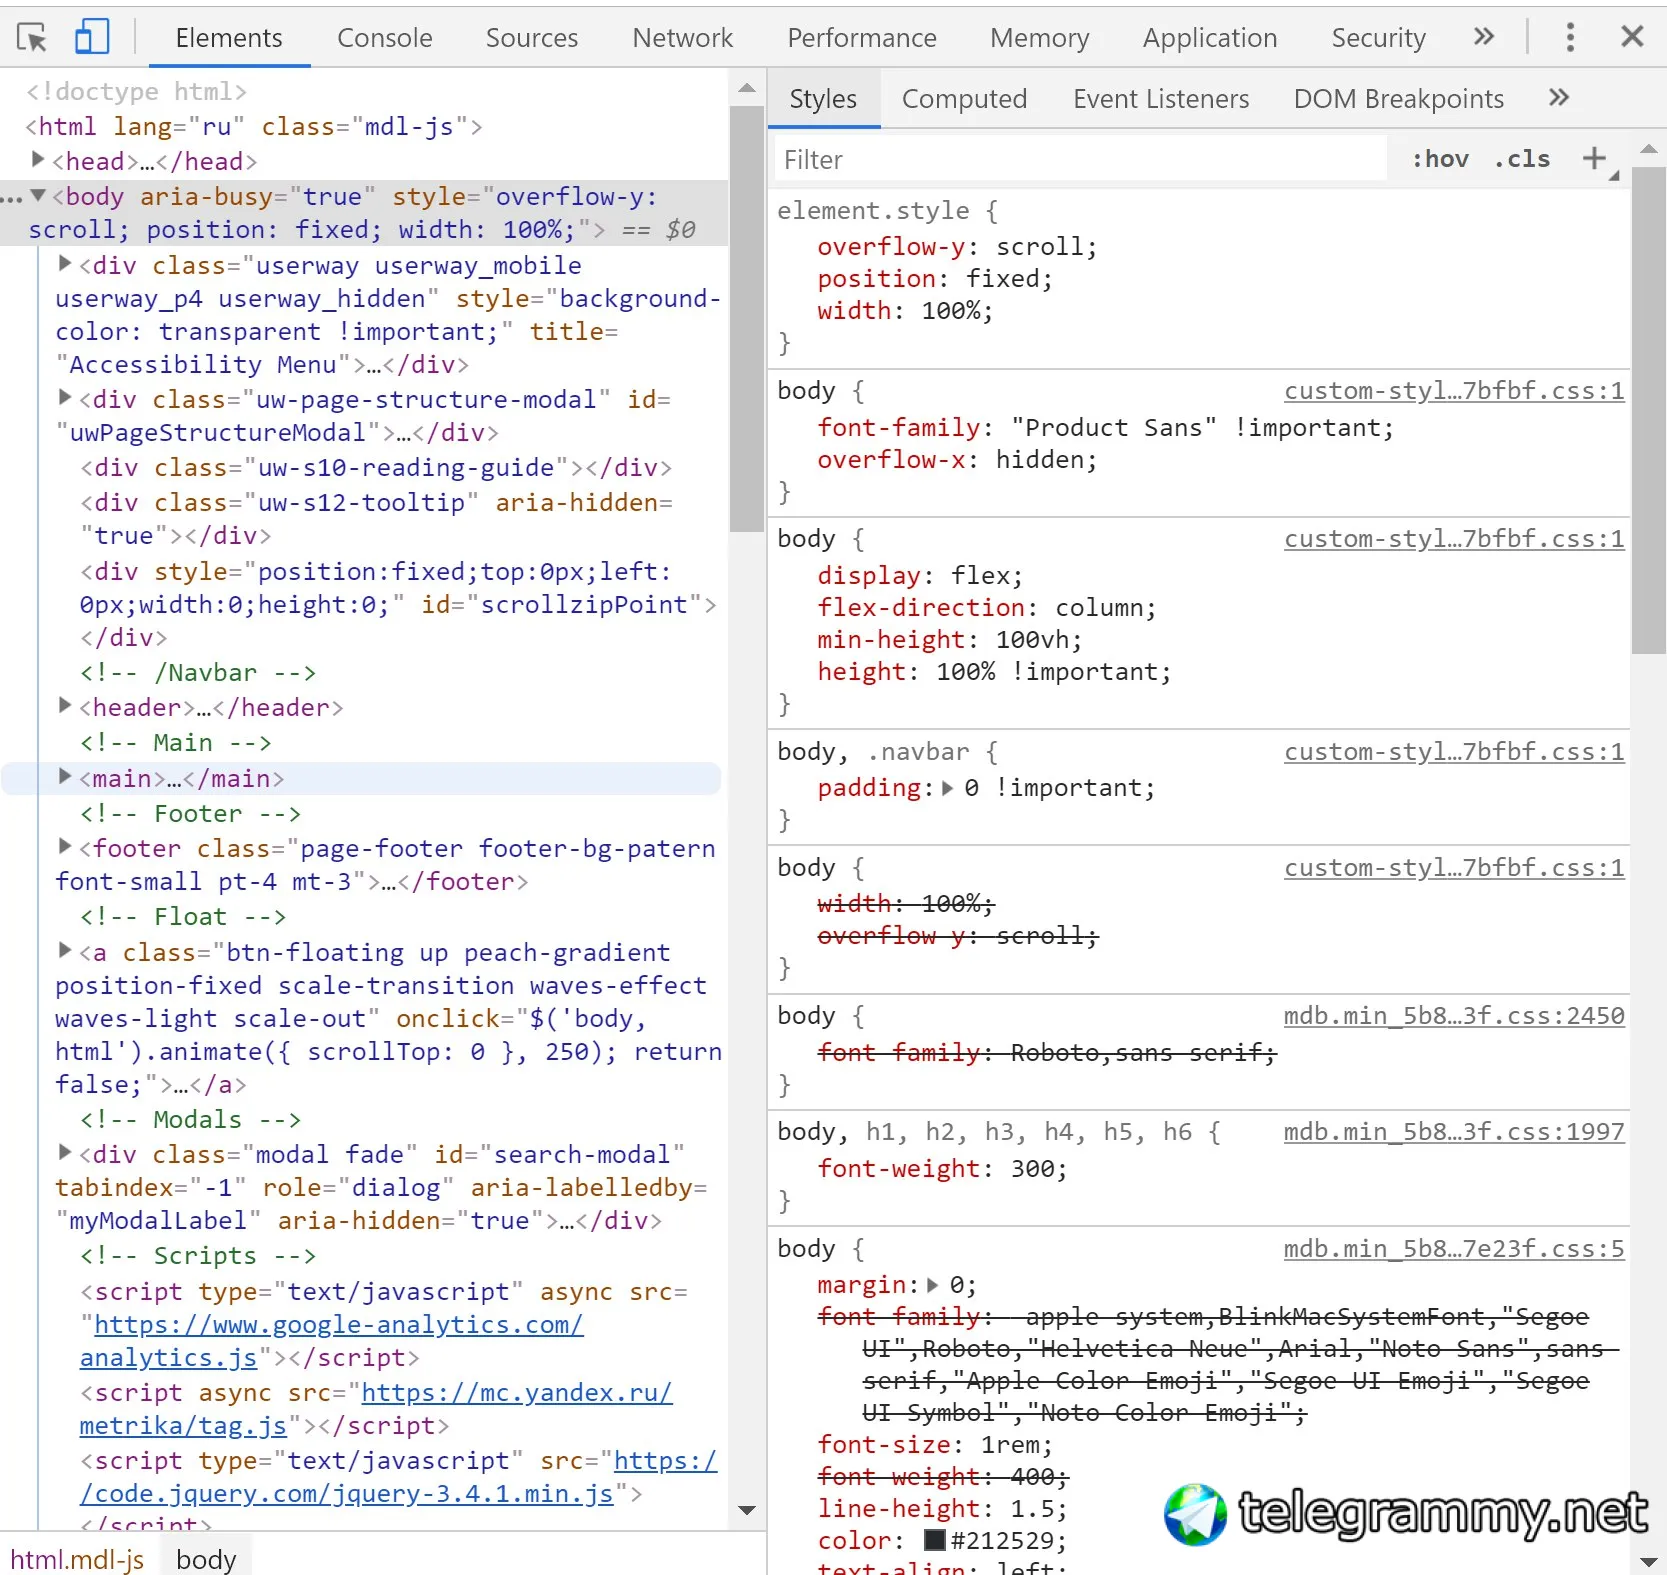
Task: Select the Styles sidebar tab
Action: click(823, 99)
